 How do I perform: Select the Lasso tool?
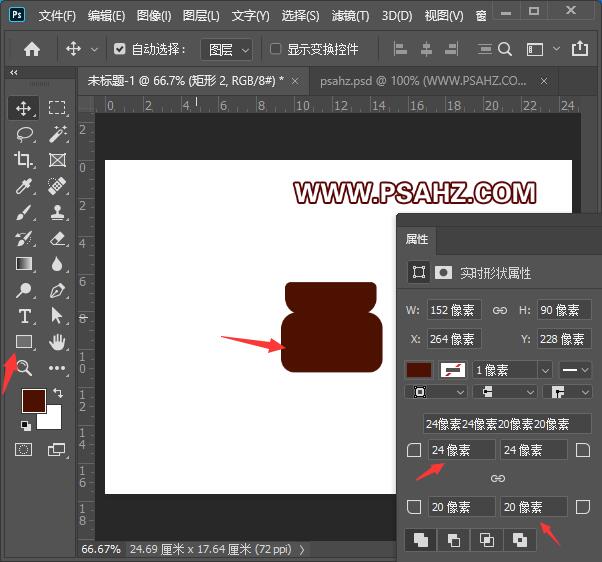[25, 134]
